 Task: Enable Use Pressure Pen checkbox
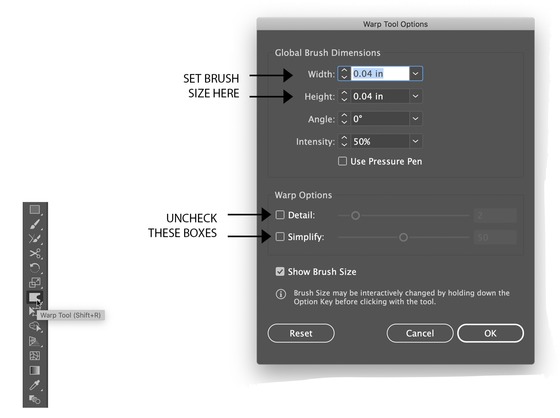(342, 161)
